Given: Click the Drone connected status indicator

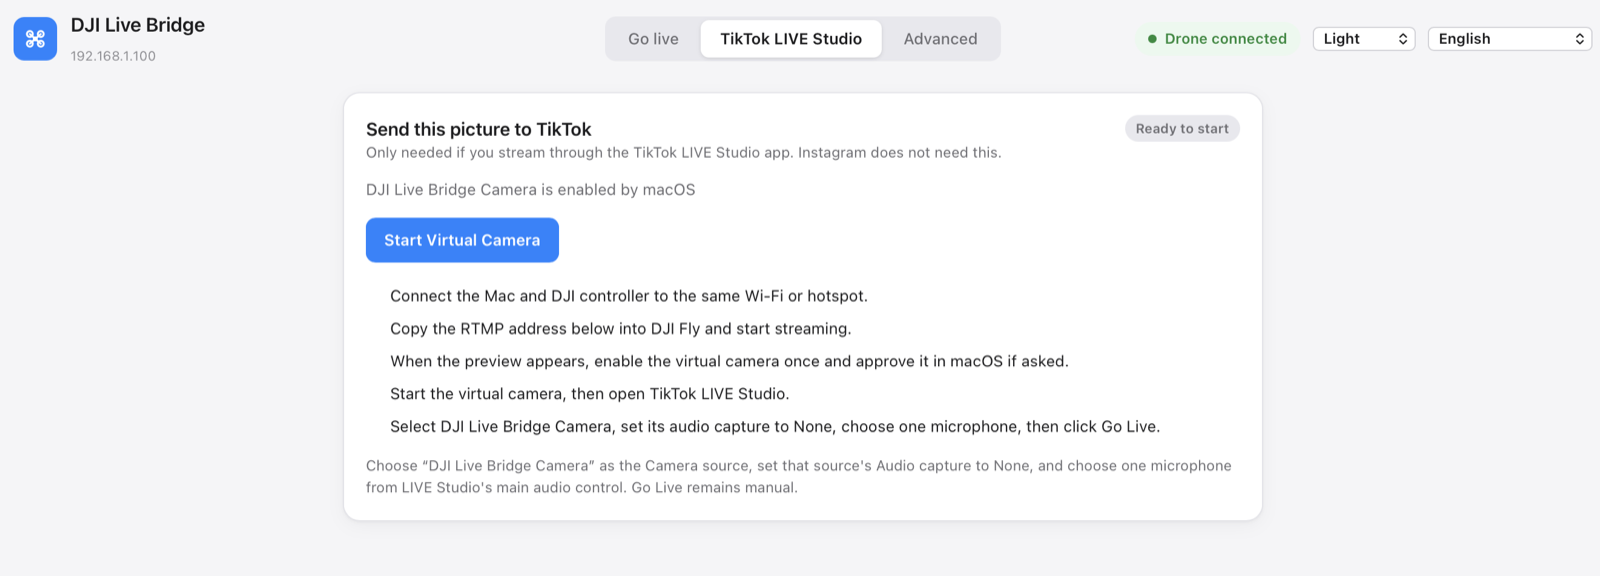Looking at the screenshot, I should (x=1217, y=39).
